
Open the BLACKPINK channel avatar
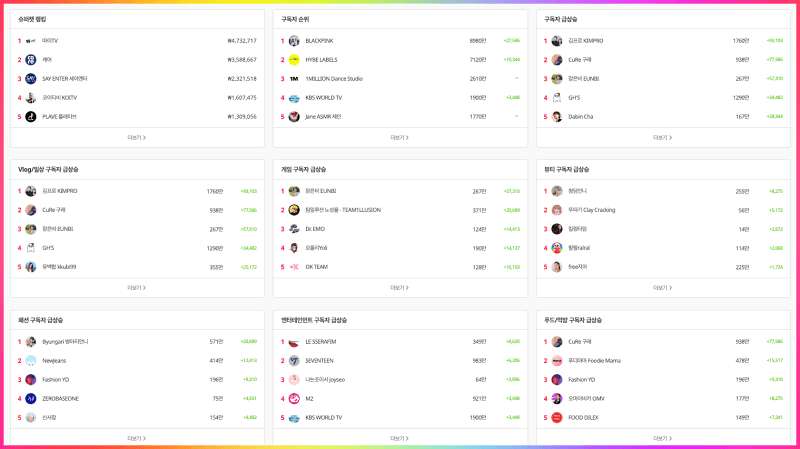[x=294, y=41]
